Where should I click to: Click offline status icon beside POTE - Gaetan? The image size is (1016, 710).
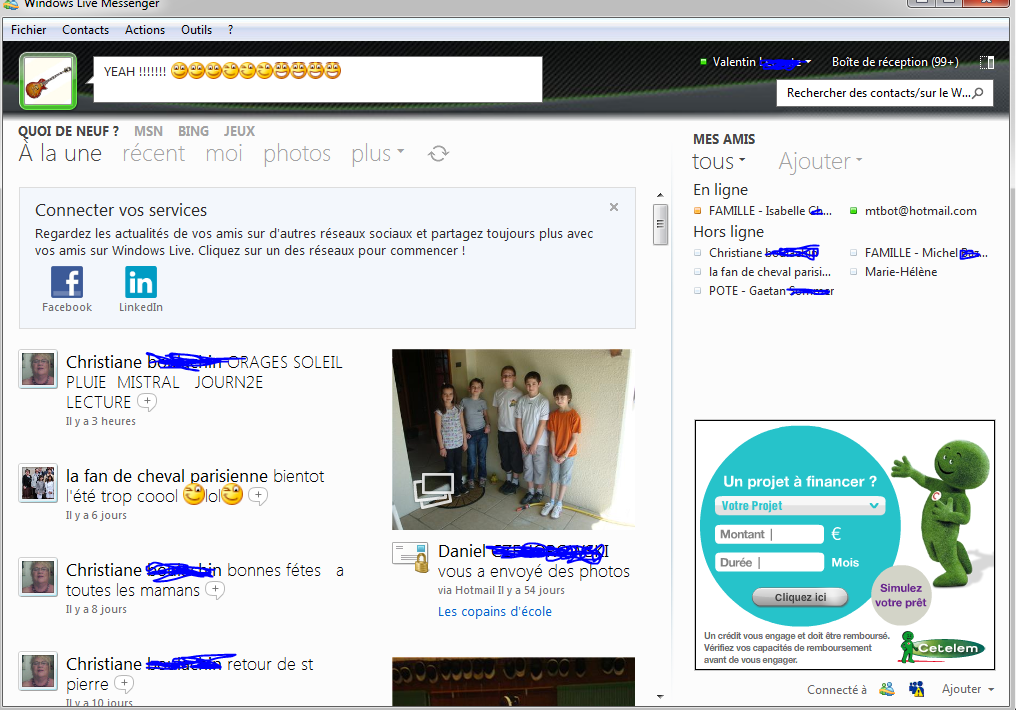tap(698, 291)
